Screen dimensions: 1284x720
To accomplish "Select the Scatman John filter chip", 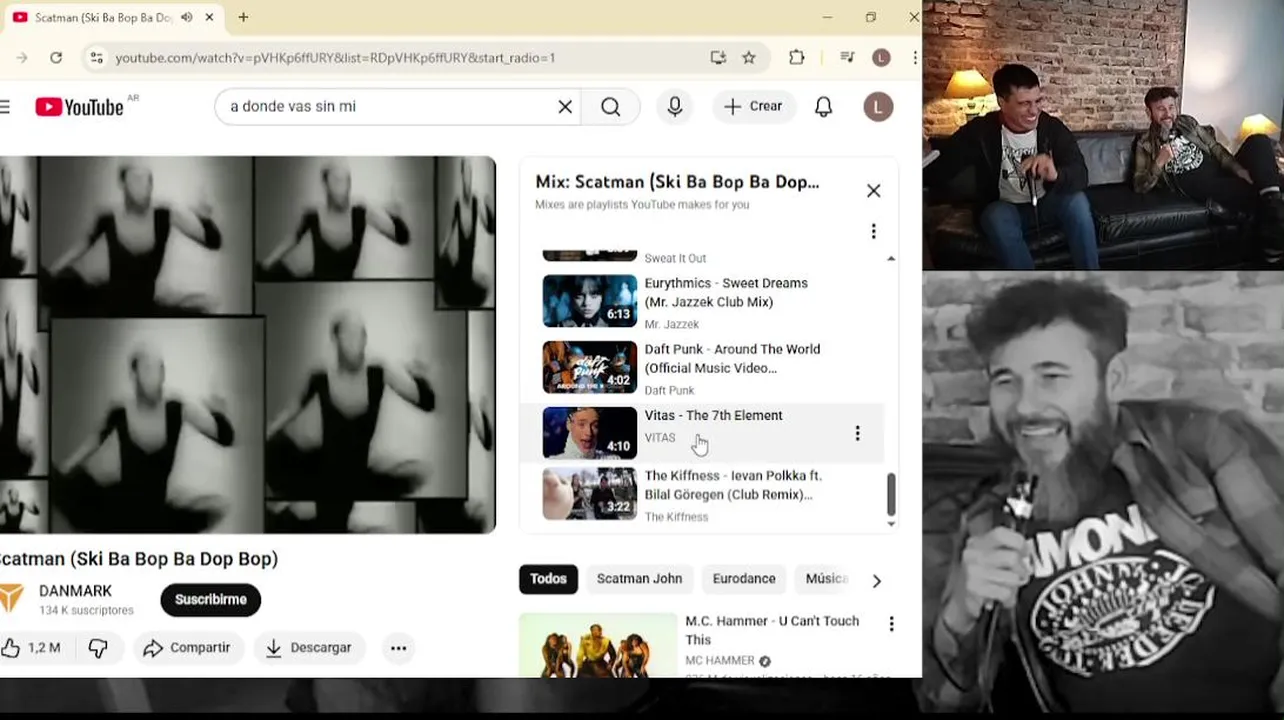I will (x=639, y=578).
